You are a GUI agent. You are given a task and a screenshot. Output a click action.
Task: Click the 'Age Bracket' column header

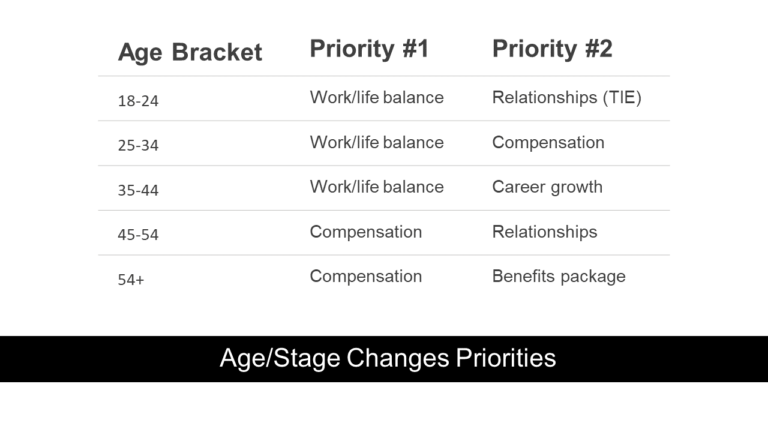190,52
